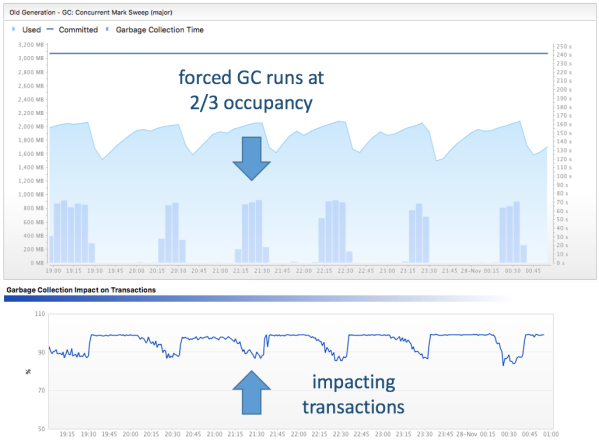The height and width of the screenshot is (445, 599).
Task: Click the 70 label on the transactions chart
Action: click(x=41, y=390)
